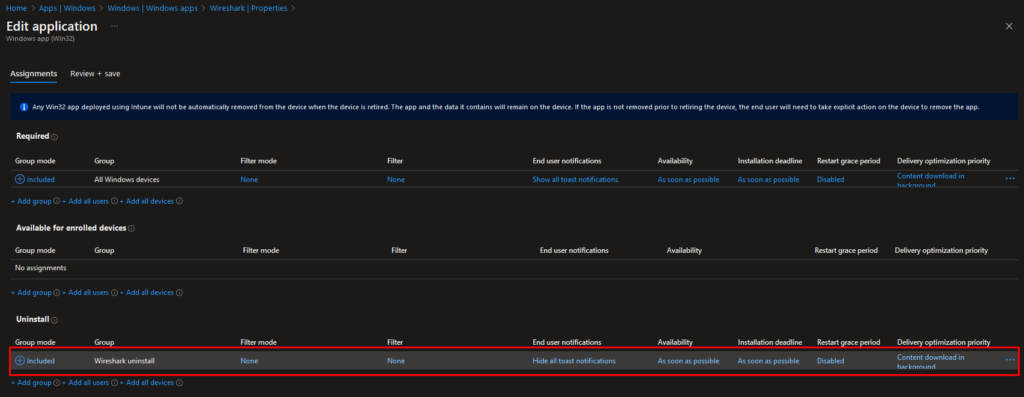Click Included group mode for All Windows devices

[35, 179]
